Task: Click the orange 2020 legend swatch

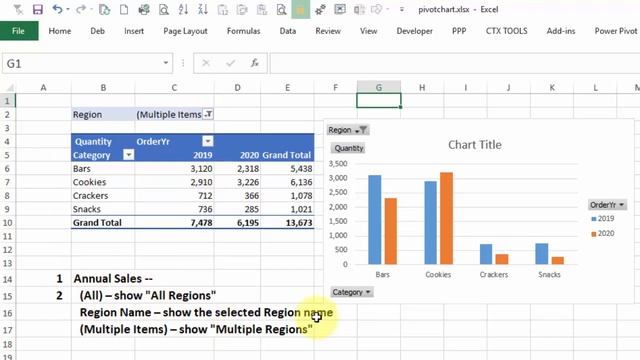Action: pos(594,234)
